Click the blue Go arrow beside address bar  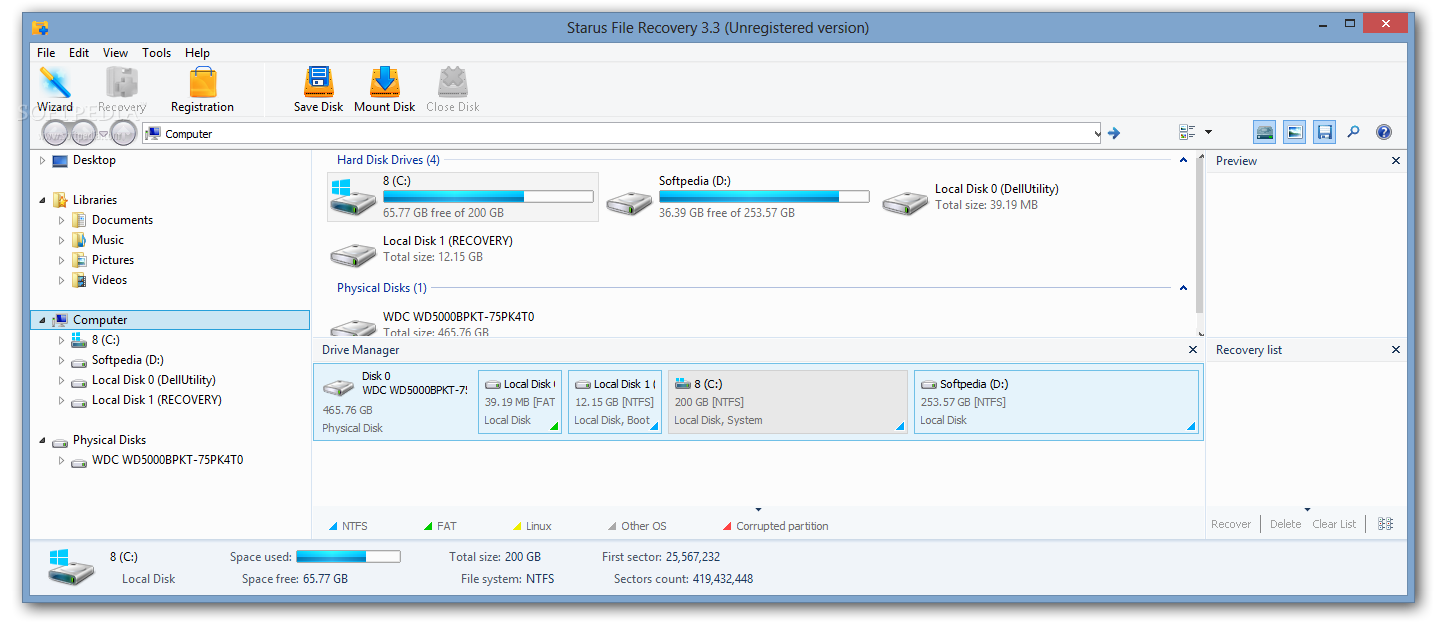[1114, 133]
